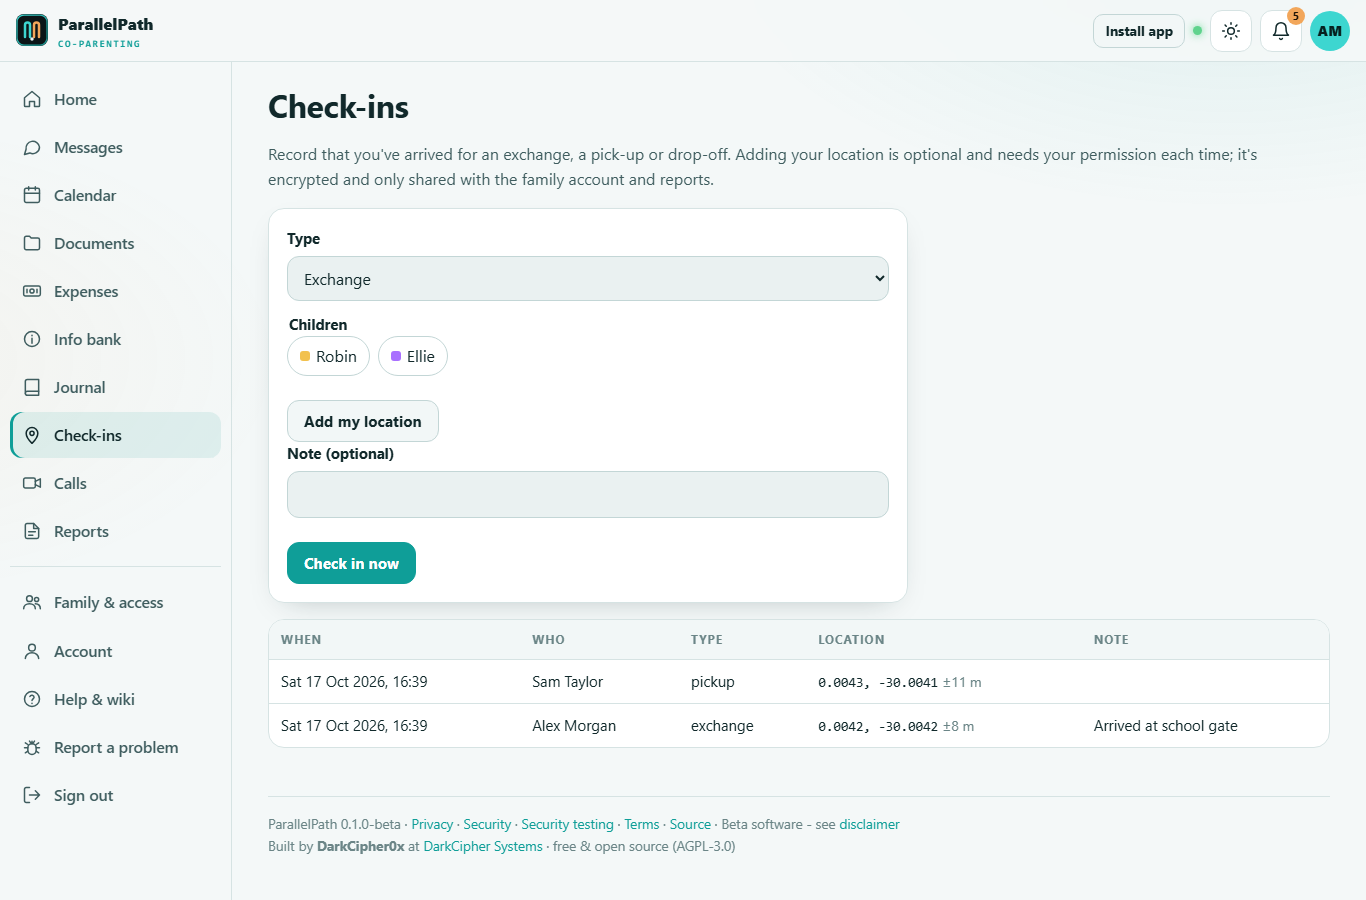Click the Calls video camera icon

(32, 483)
